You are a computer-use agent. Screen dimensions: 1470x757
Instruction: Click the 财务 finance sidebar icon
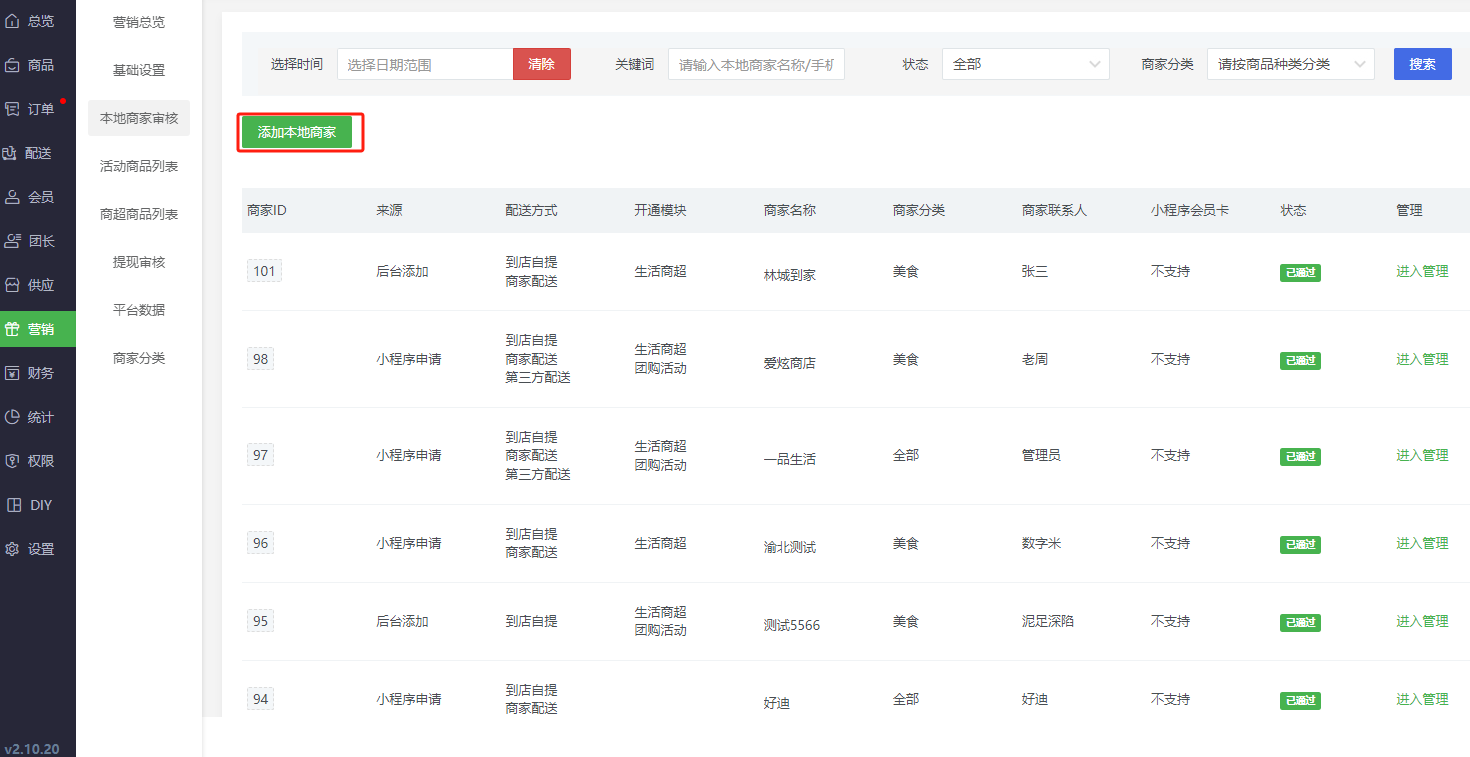[13, 373]
